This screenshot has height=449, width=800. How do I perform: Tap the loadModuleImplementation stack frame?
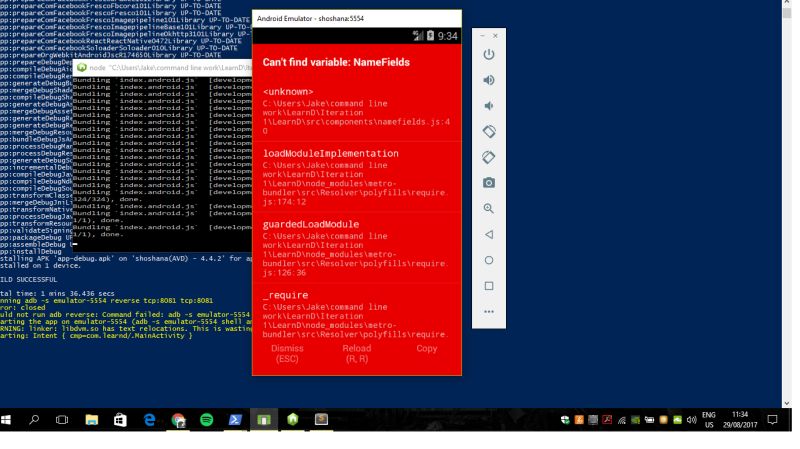pyautogui.click(x=357, y=177)
